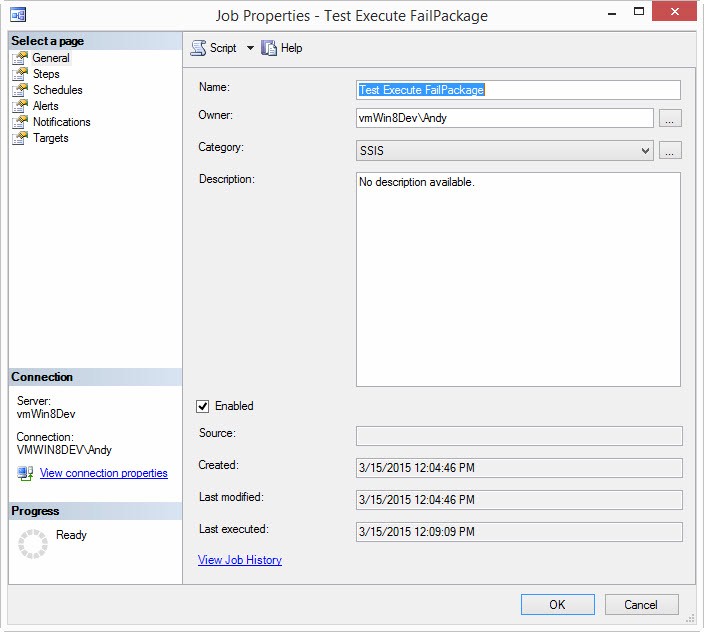Click the window icon in the title bar
This screenshot has height=632, width=704.
(18, 15)
